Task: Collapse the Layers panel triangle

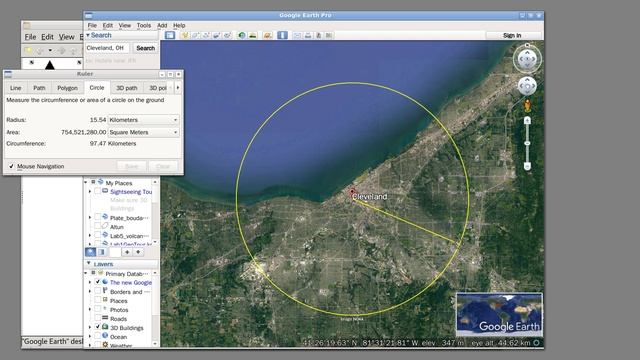Action: 89,264
